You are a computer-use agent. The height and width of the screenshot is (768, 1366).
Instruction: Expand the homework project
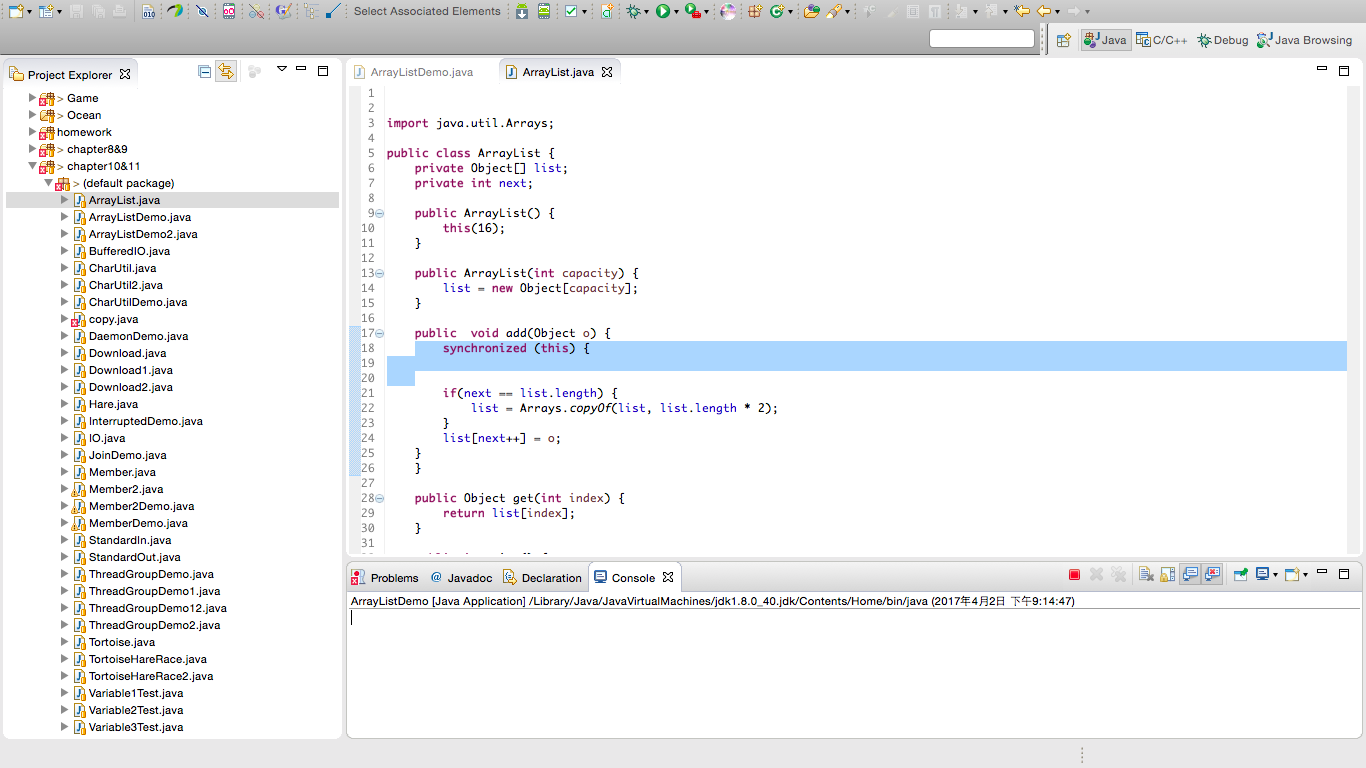coord(32,132)
